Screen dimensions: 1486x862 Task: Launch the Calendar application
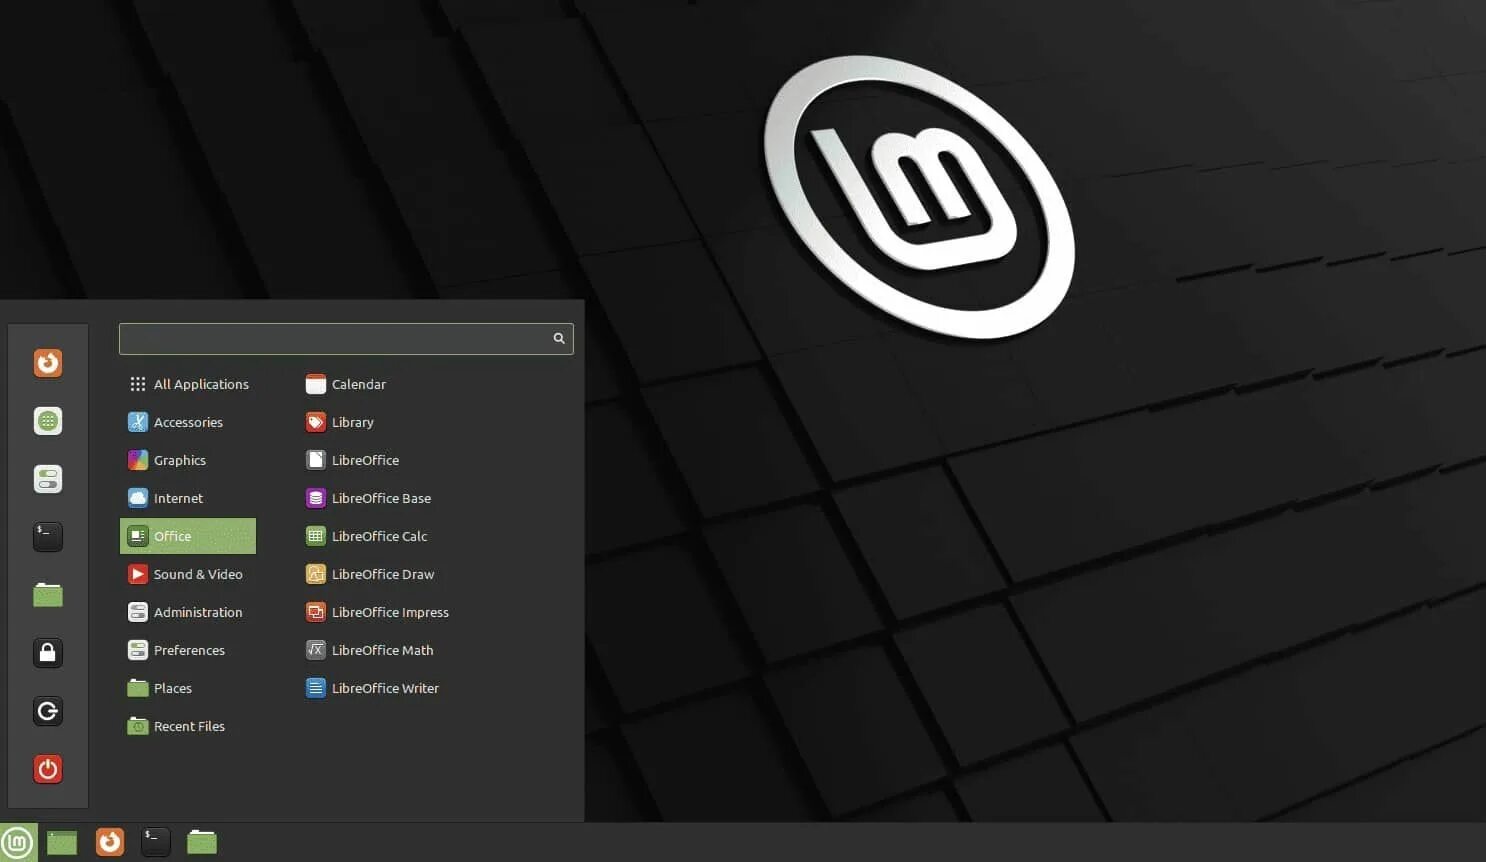346,384
